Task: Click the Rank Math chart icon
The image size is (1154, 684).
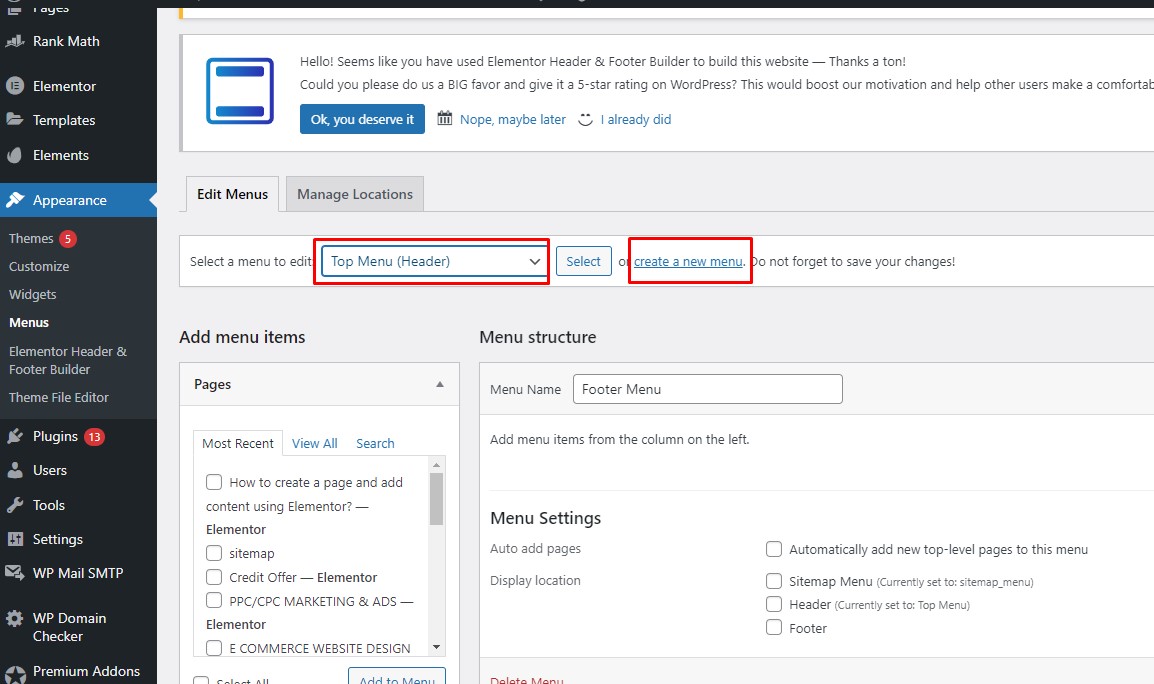Action: [15, 41]
